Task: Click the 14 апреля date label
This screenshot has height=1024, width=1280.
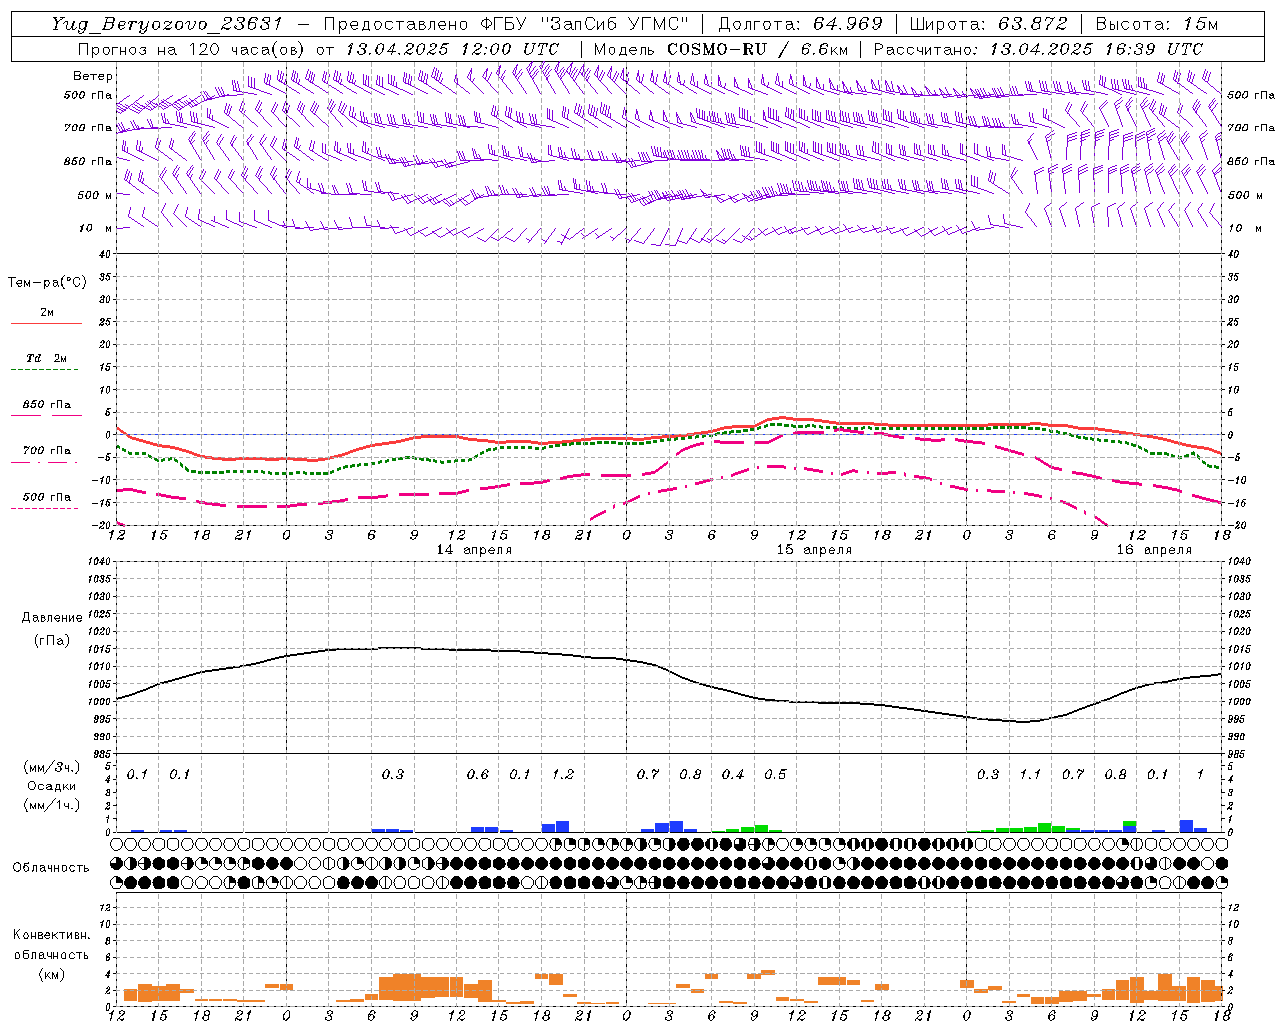Action: tap(474, 550)
